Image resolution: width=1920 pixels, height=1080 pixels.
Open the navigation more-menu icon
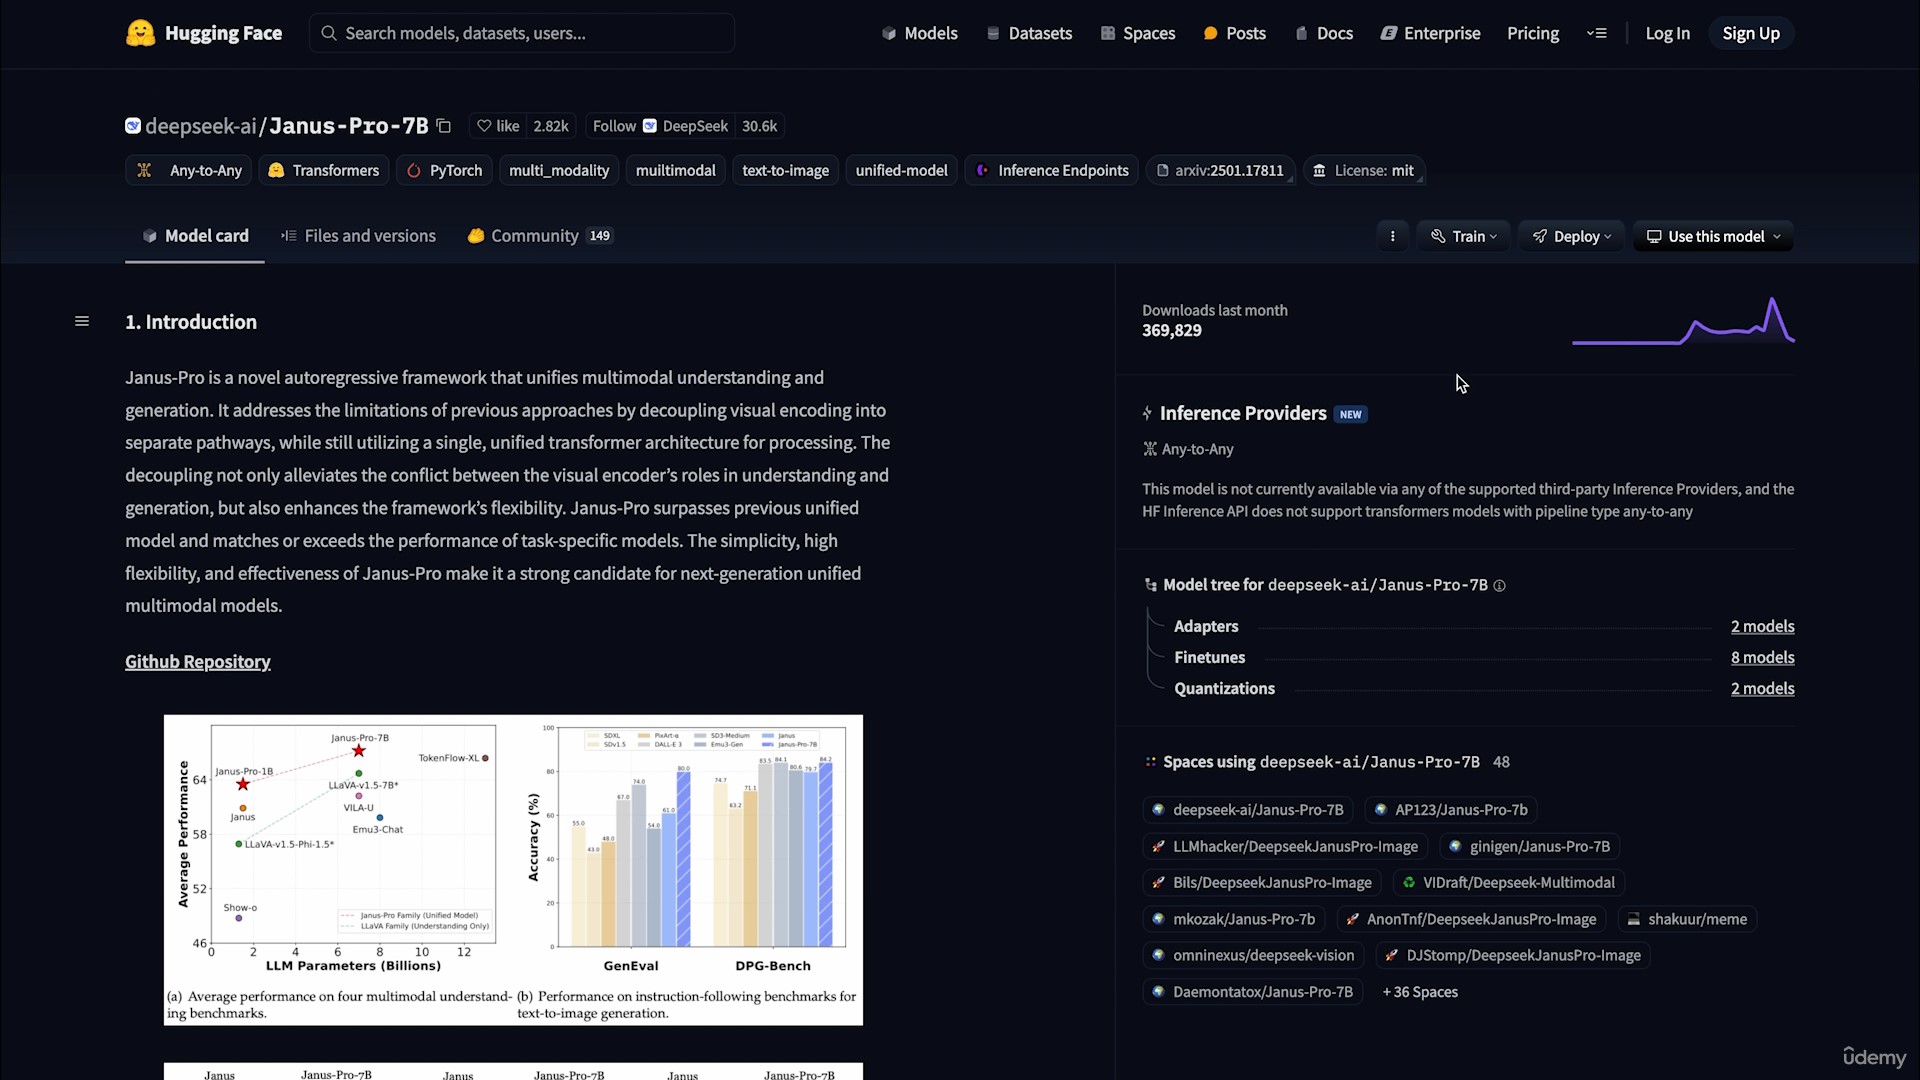(1597, 33)
